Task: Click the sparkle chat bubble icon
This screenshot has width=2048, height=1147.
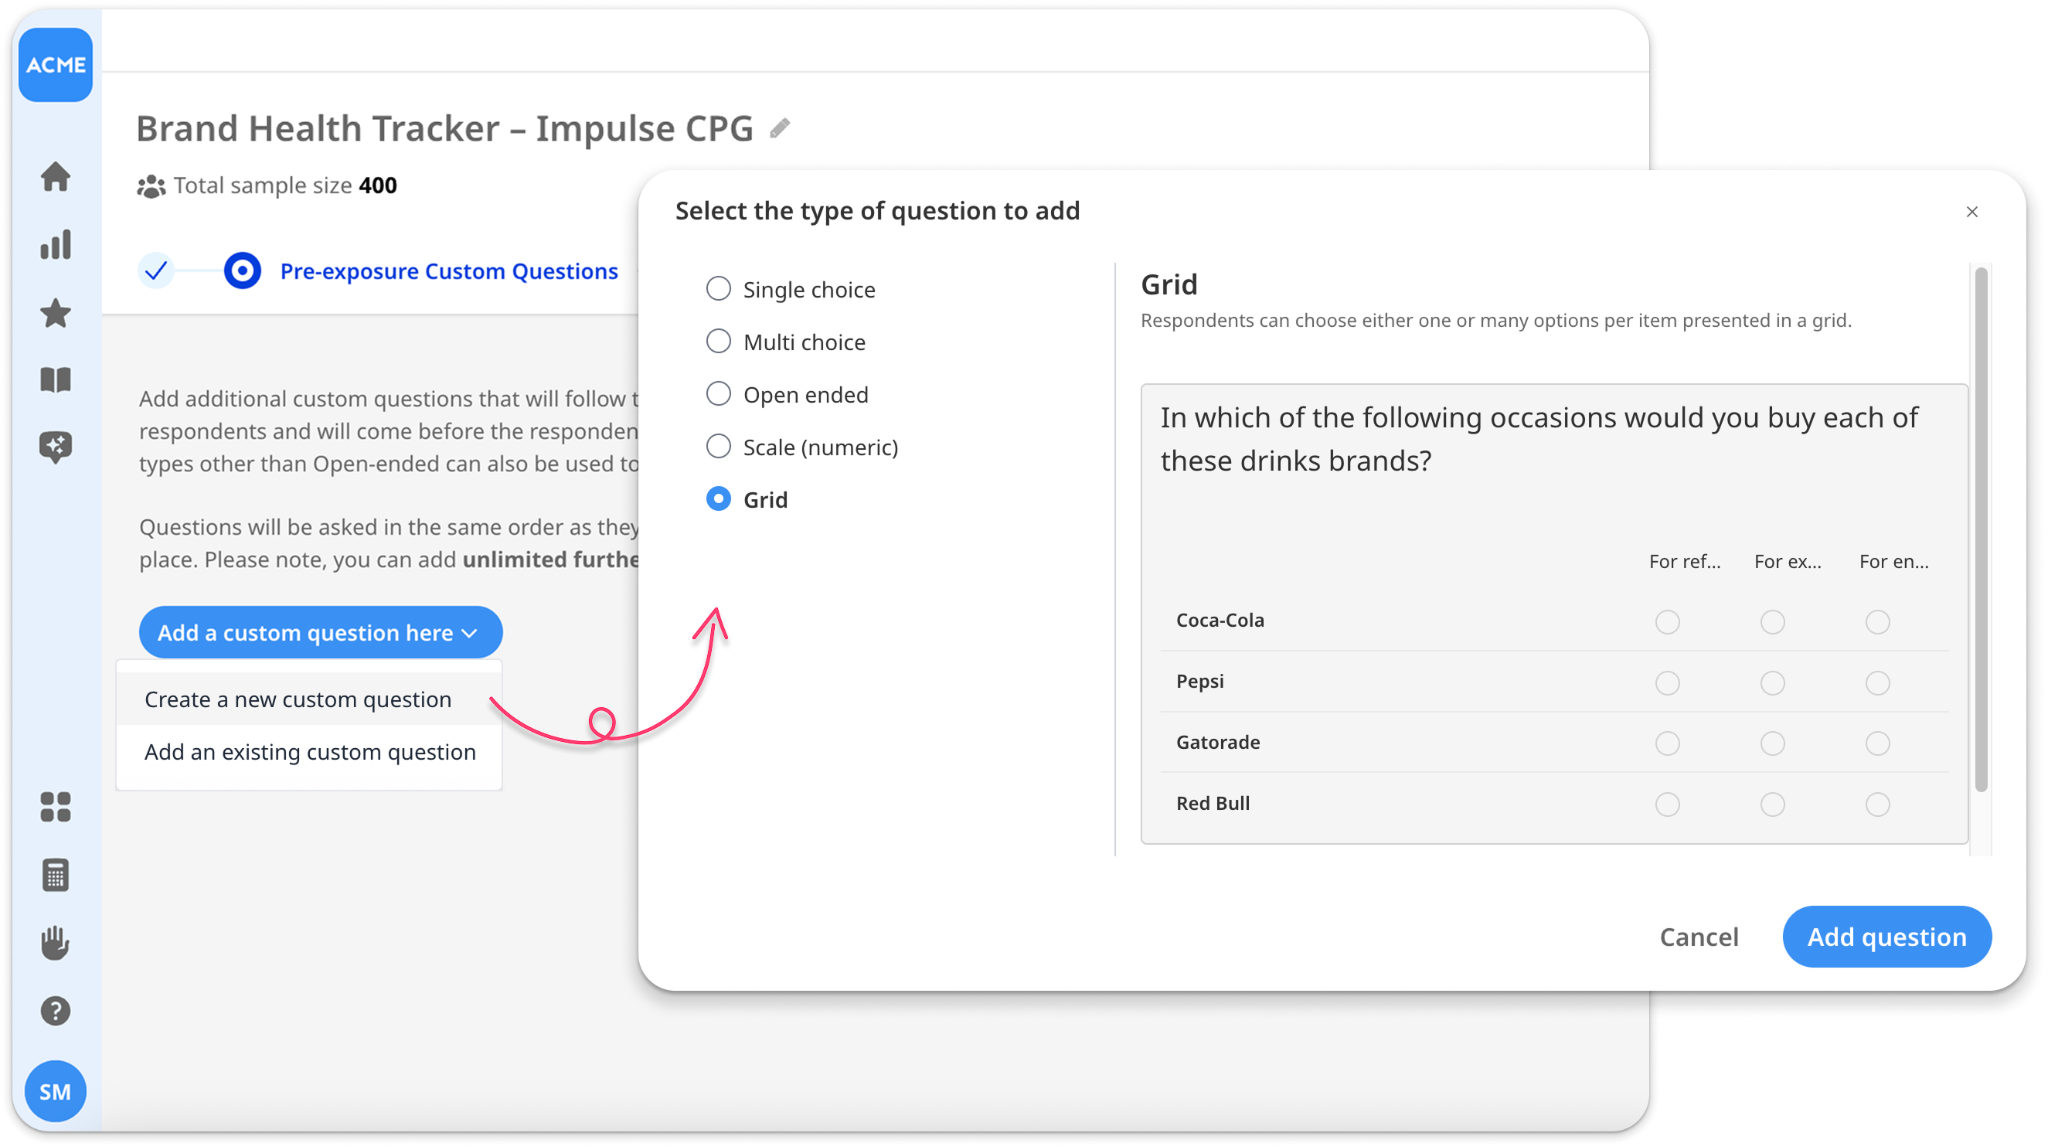Action: (55, 447)
